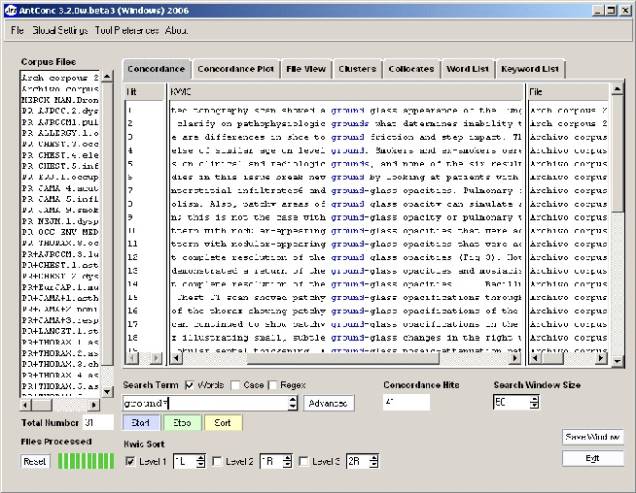Image resolution: width=636 pixels, height=493 pixels.
Task: Reset the processed files
Action: pyautogui.click(x=34, y=461)
